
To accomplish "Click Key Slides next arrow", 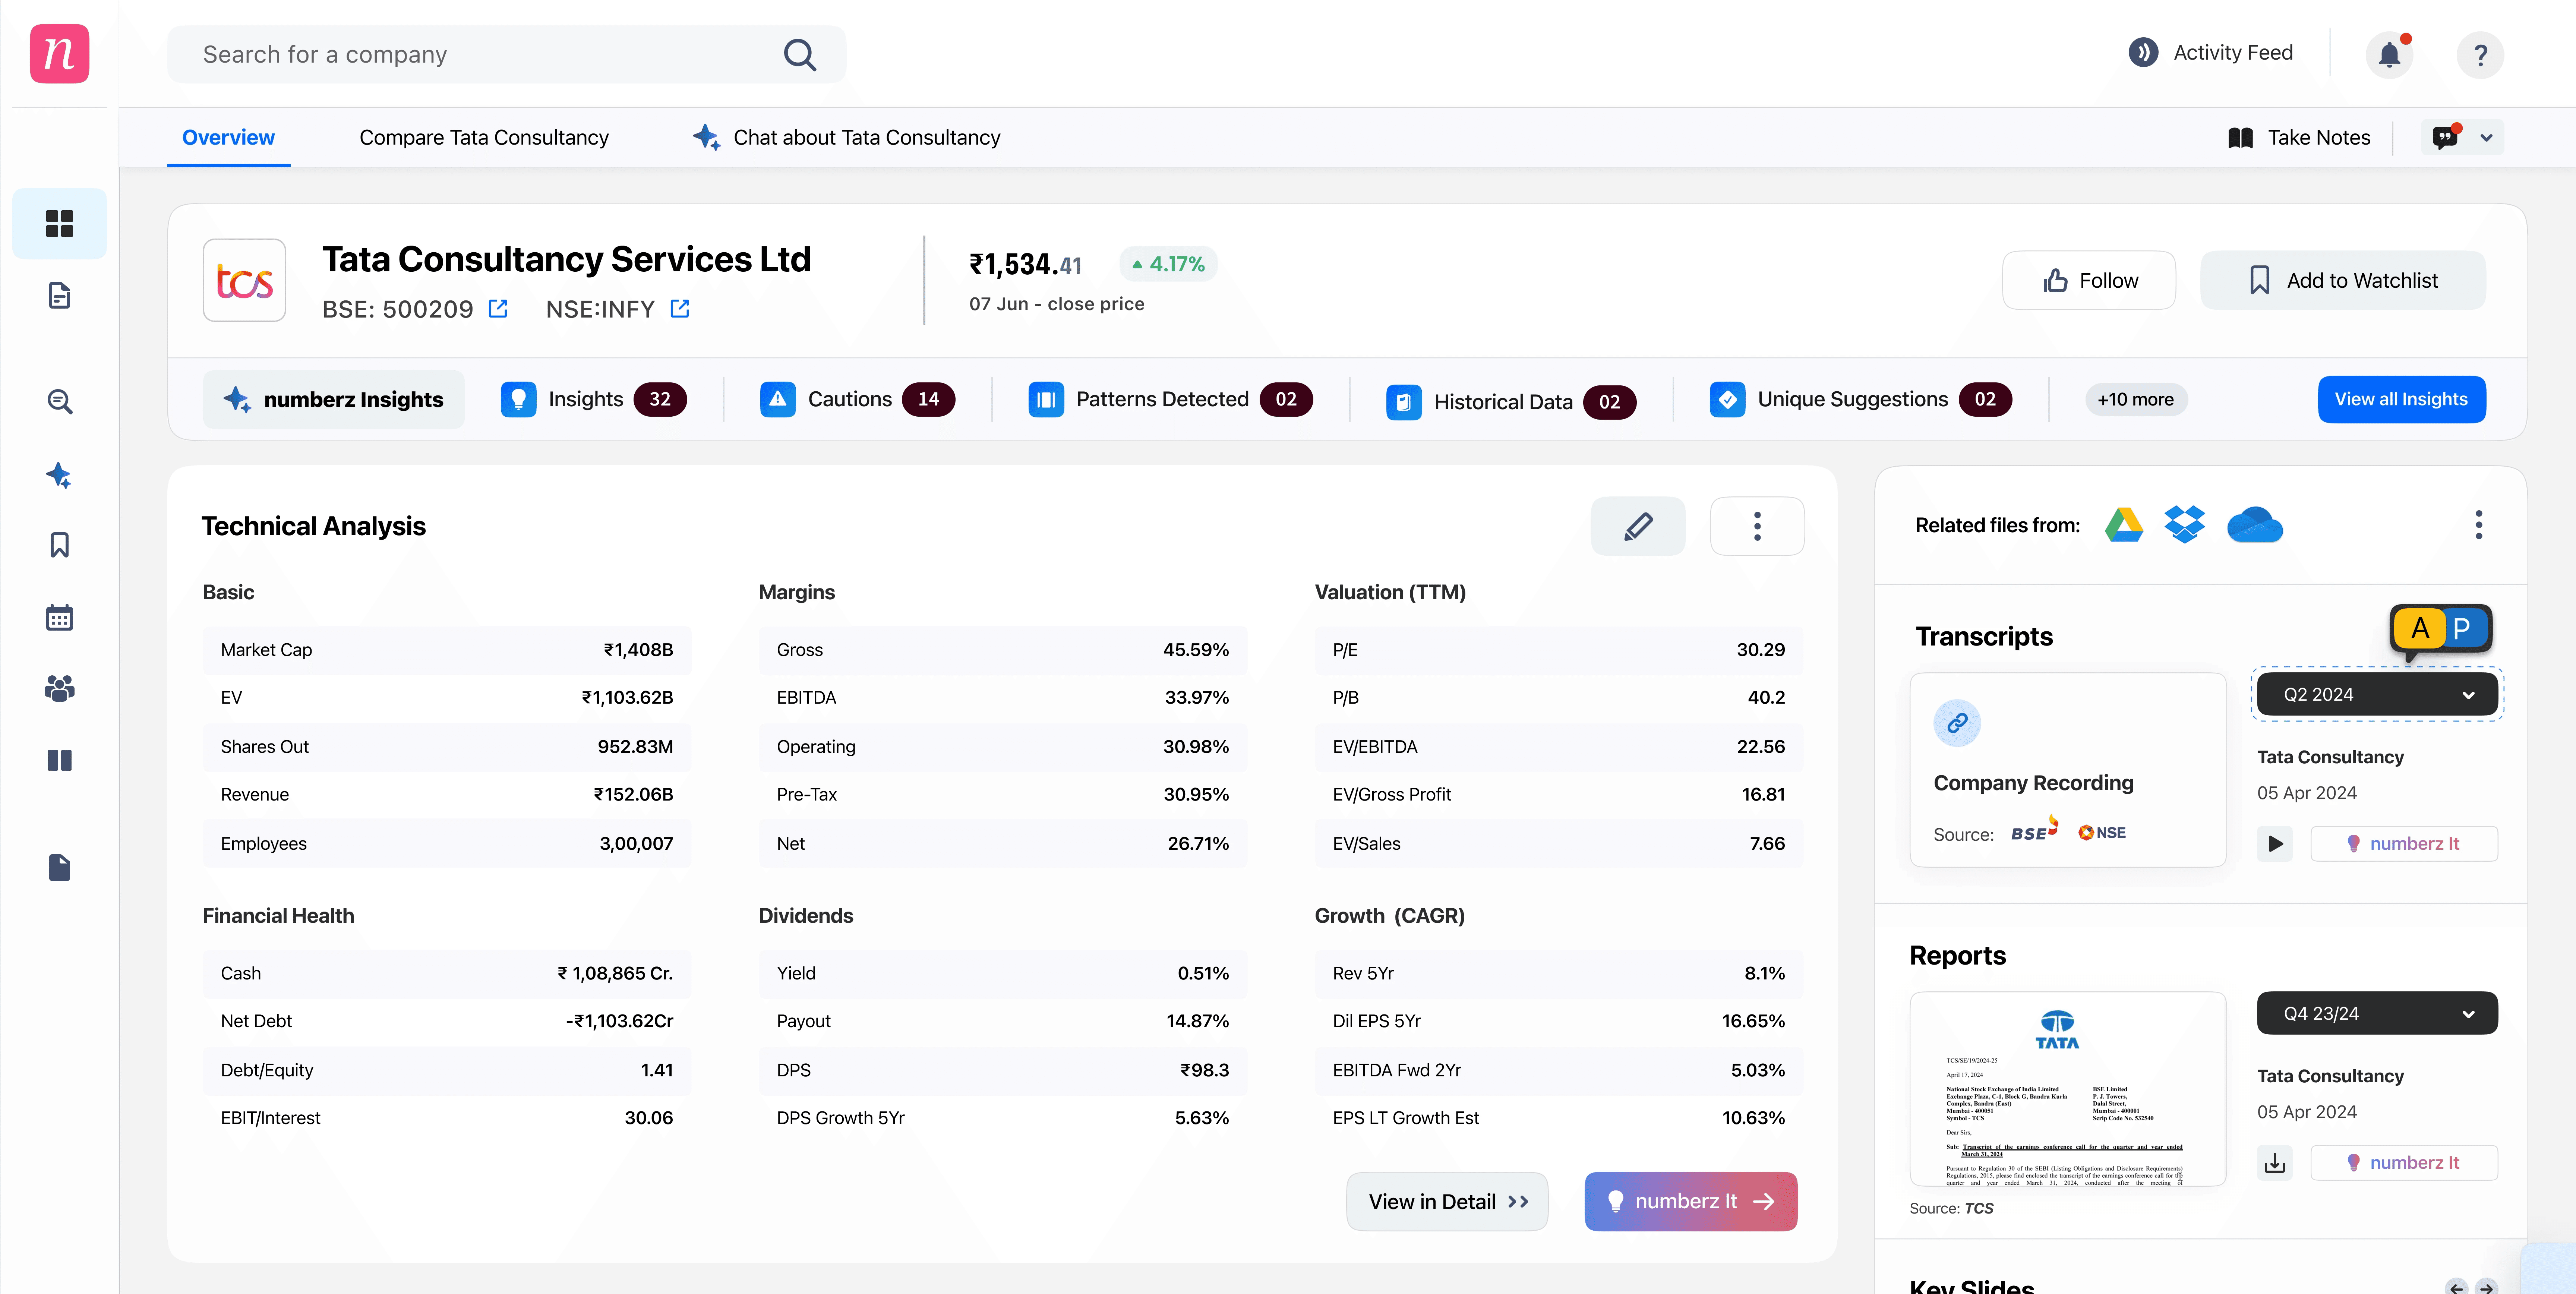I will coord(2486,1287).
